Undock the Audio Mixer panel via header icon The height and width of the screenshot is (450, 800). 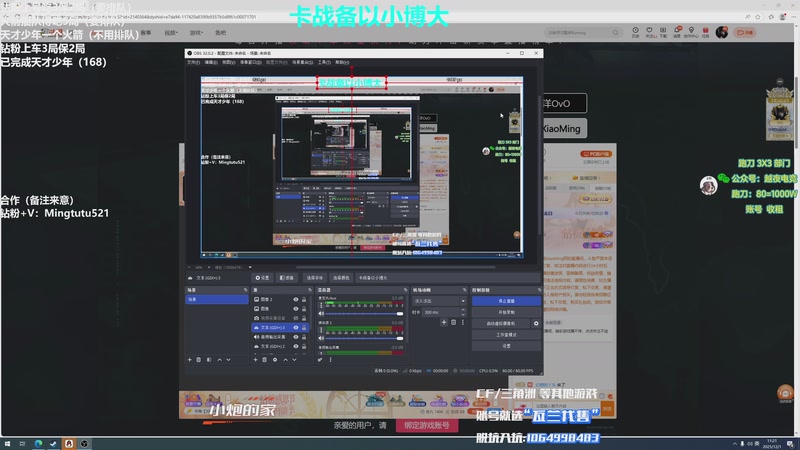click(406, 290)
